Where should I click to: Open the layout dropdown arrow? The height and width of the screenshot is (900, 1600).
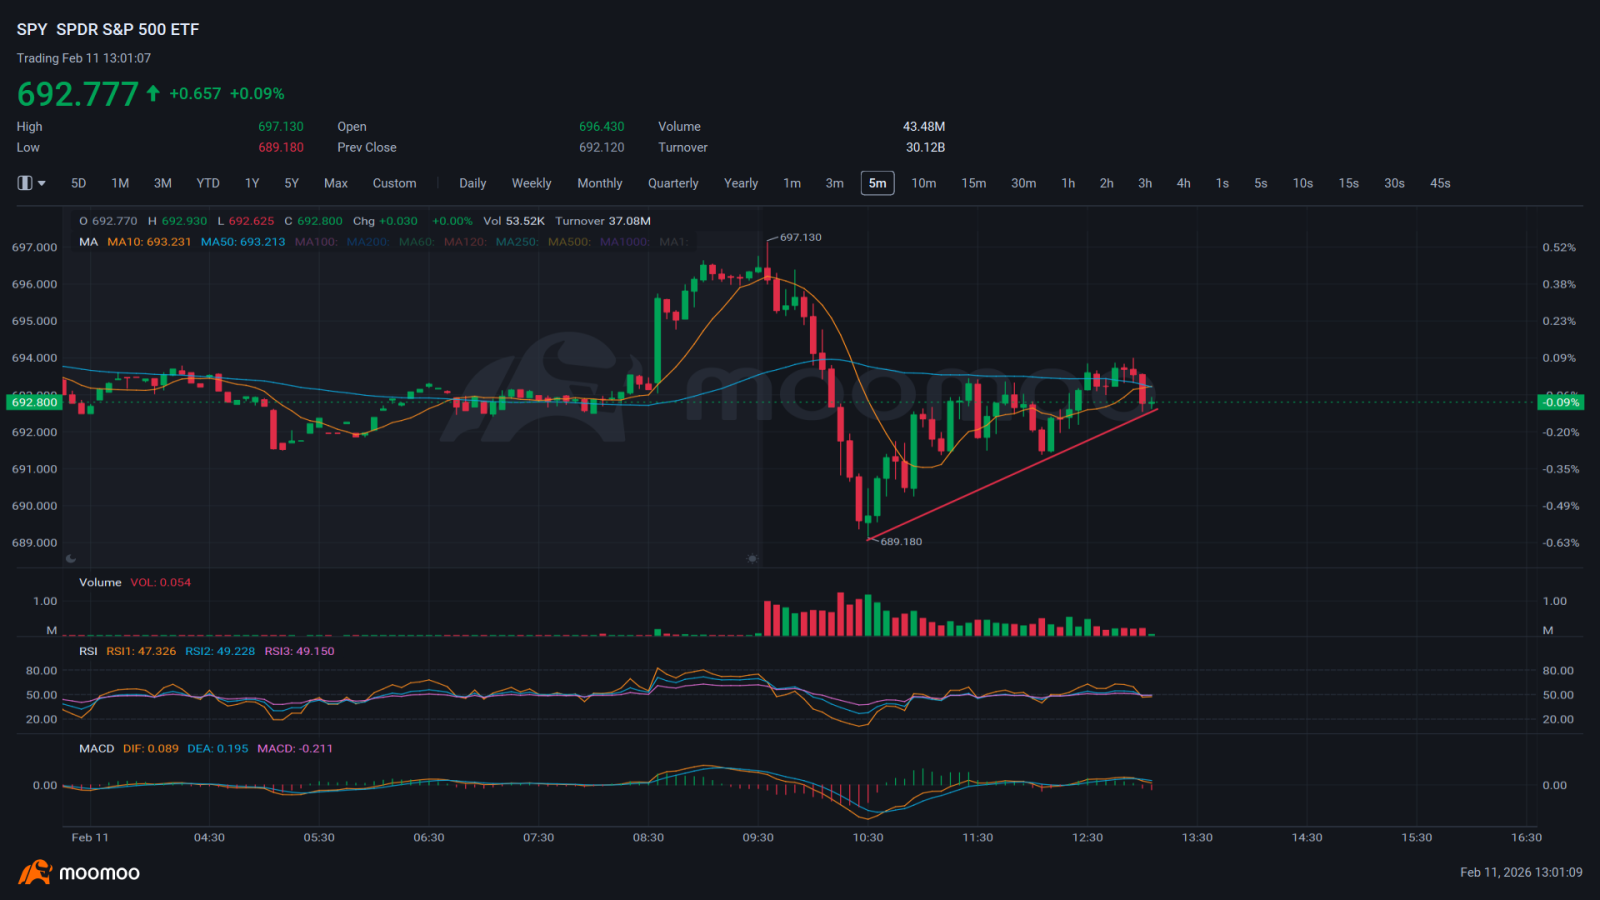point(42,184)
